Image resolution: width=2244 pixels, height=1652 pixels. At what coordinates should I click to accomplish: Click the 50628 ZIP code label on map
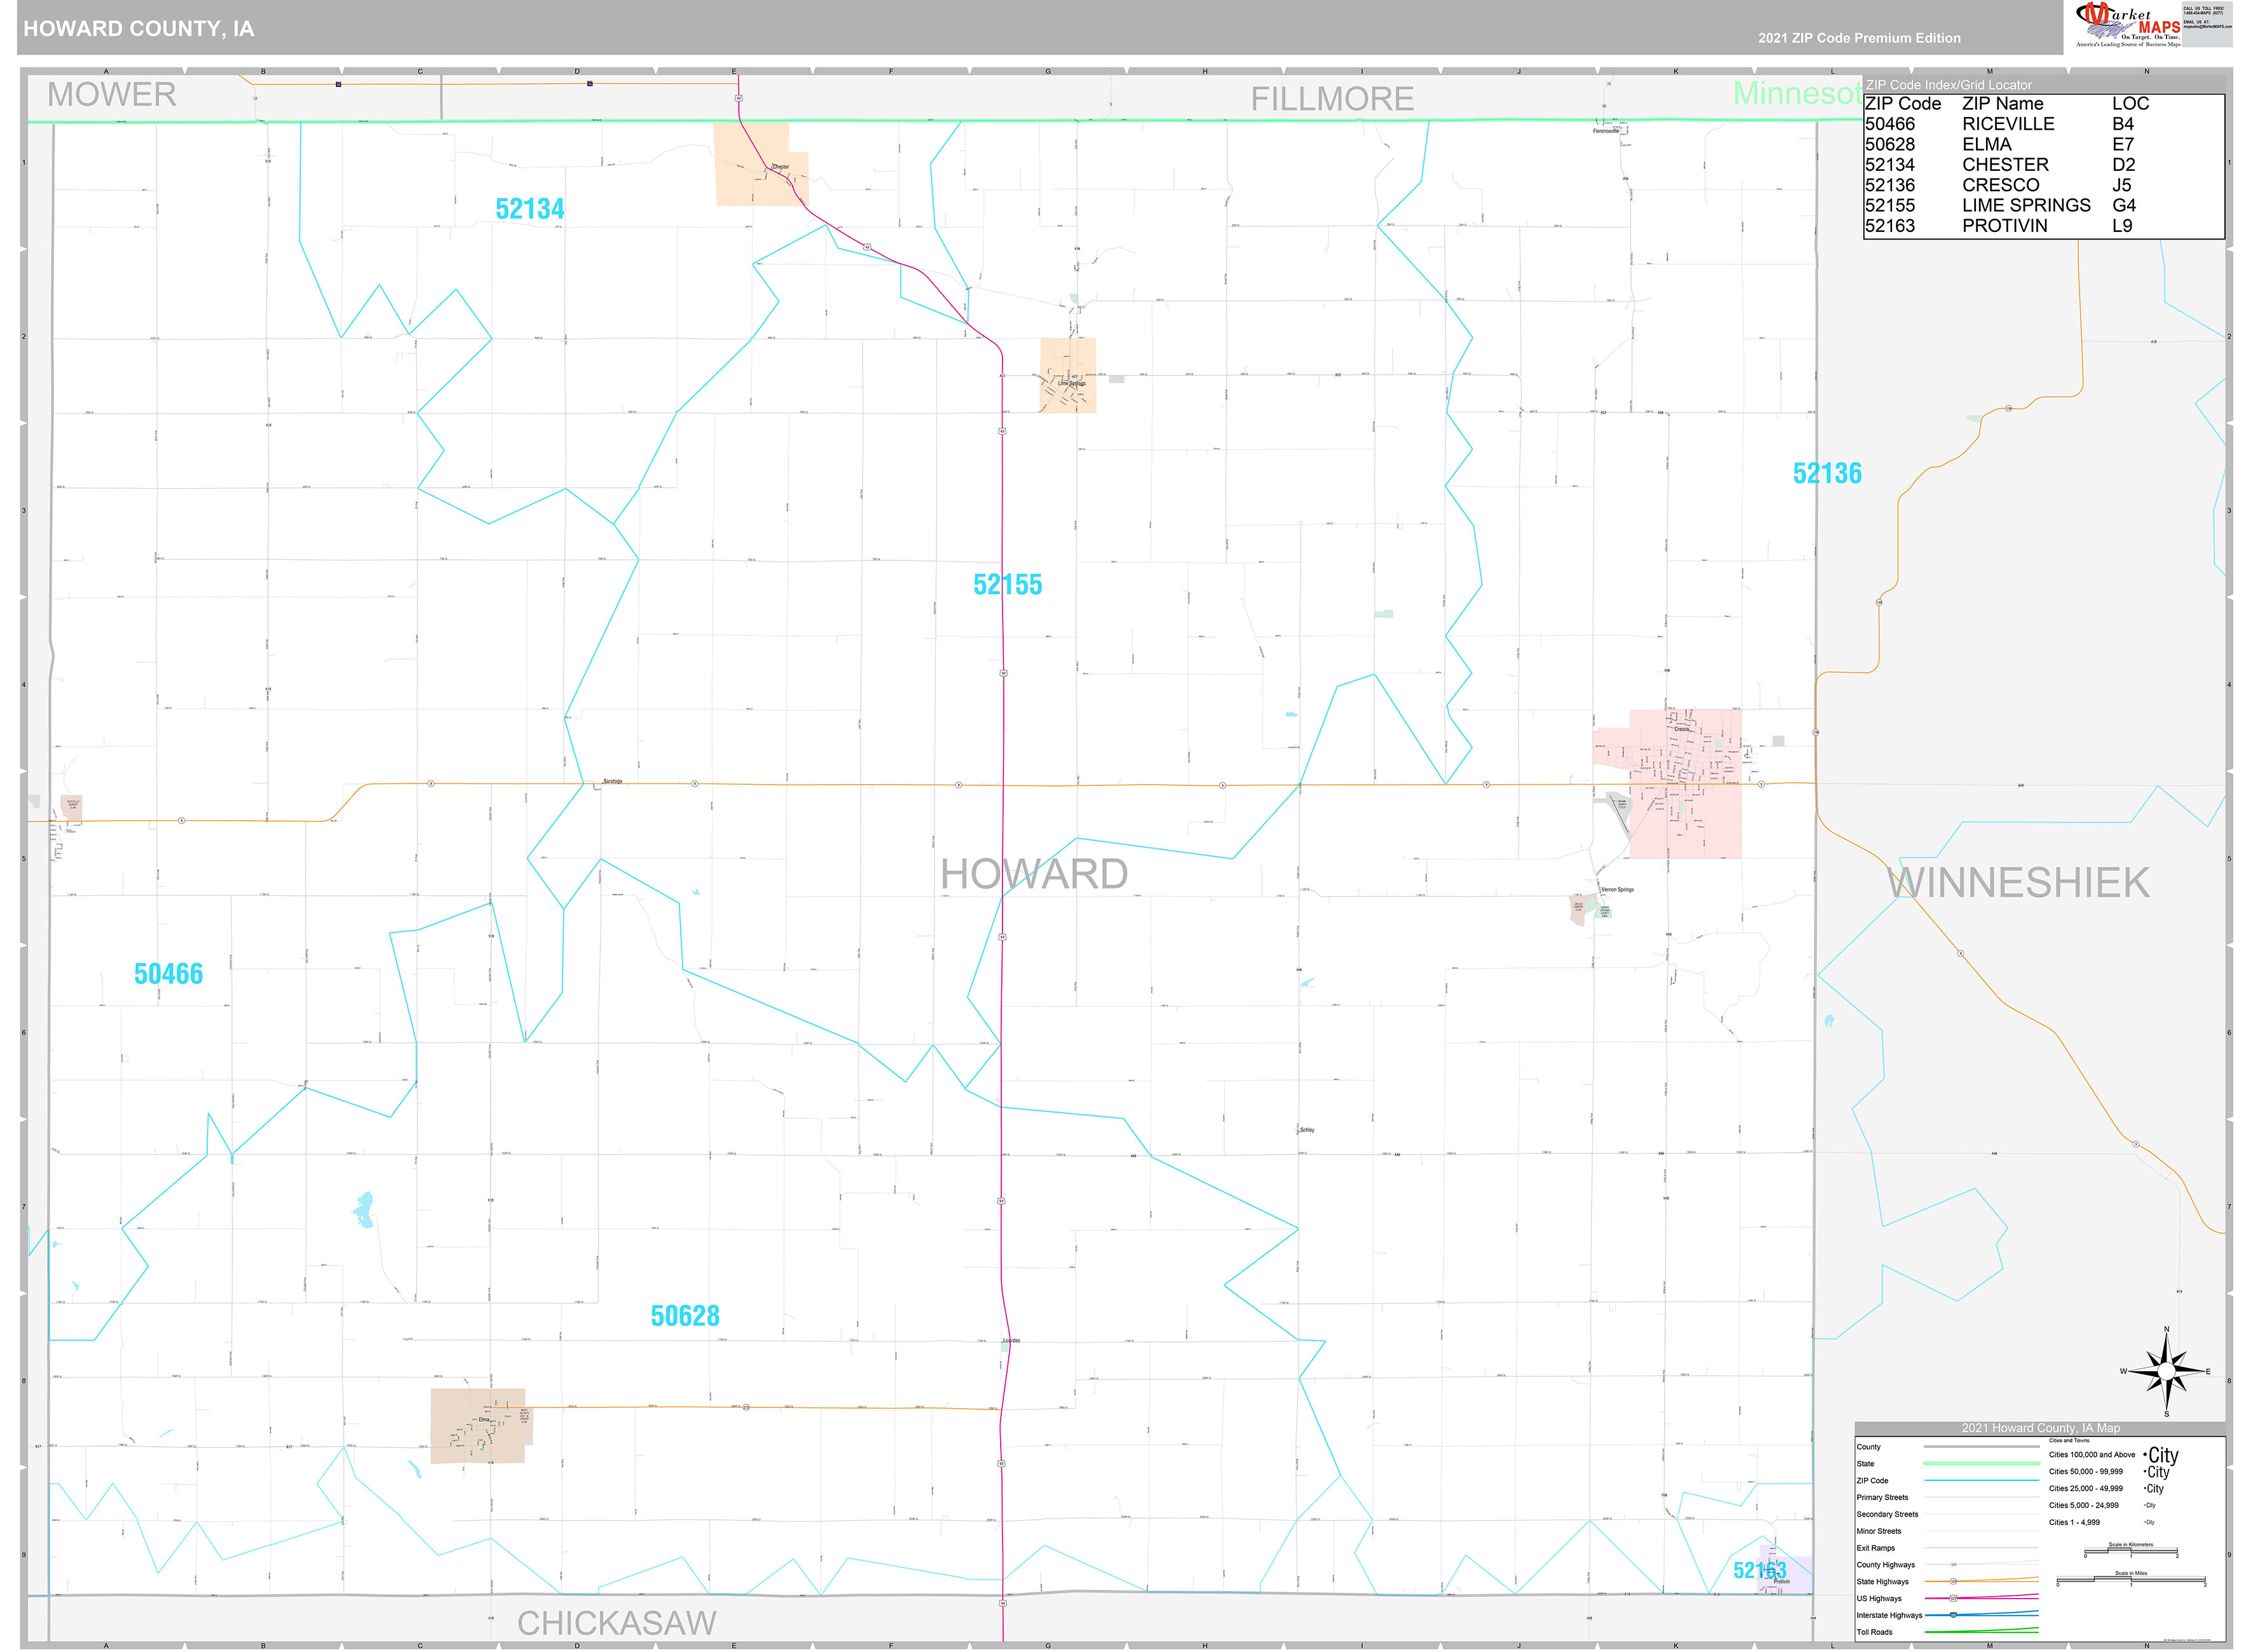click(x=685, y=1316)
